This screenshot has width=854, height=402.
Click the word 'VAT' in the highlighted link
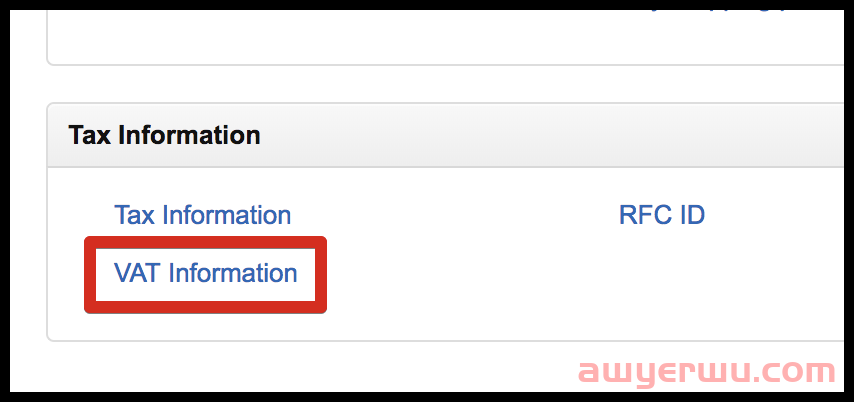click(137, 273)
